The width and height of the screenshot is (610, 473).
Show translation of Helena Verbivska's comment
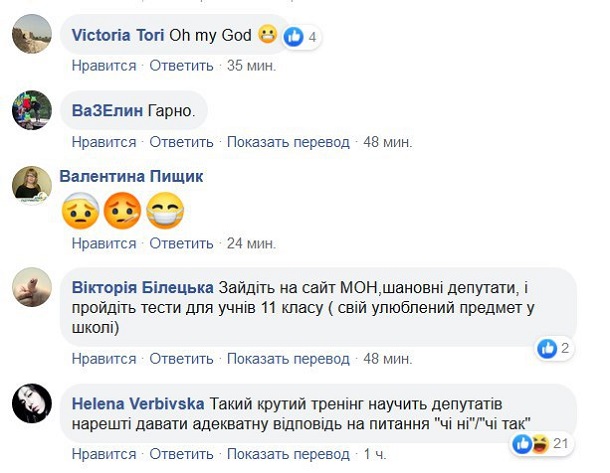(x=288, y=455)
